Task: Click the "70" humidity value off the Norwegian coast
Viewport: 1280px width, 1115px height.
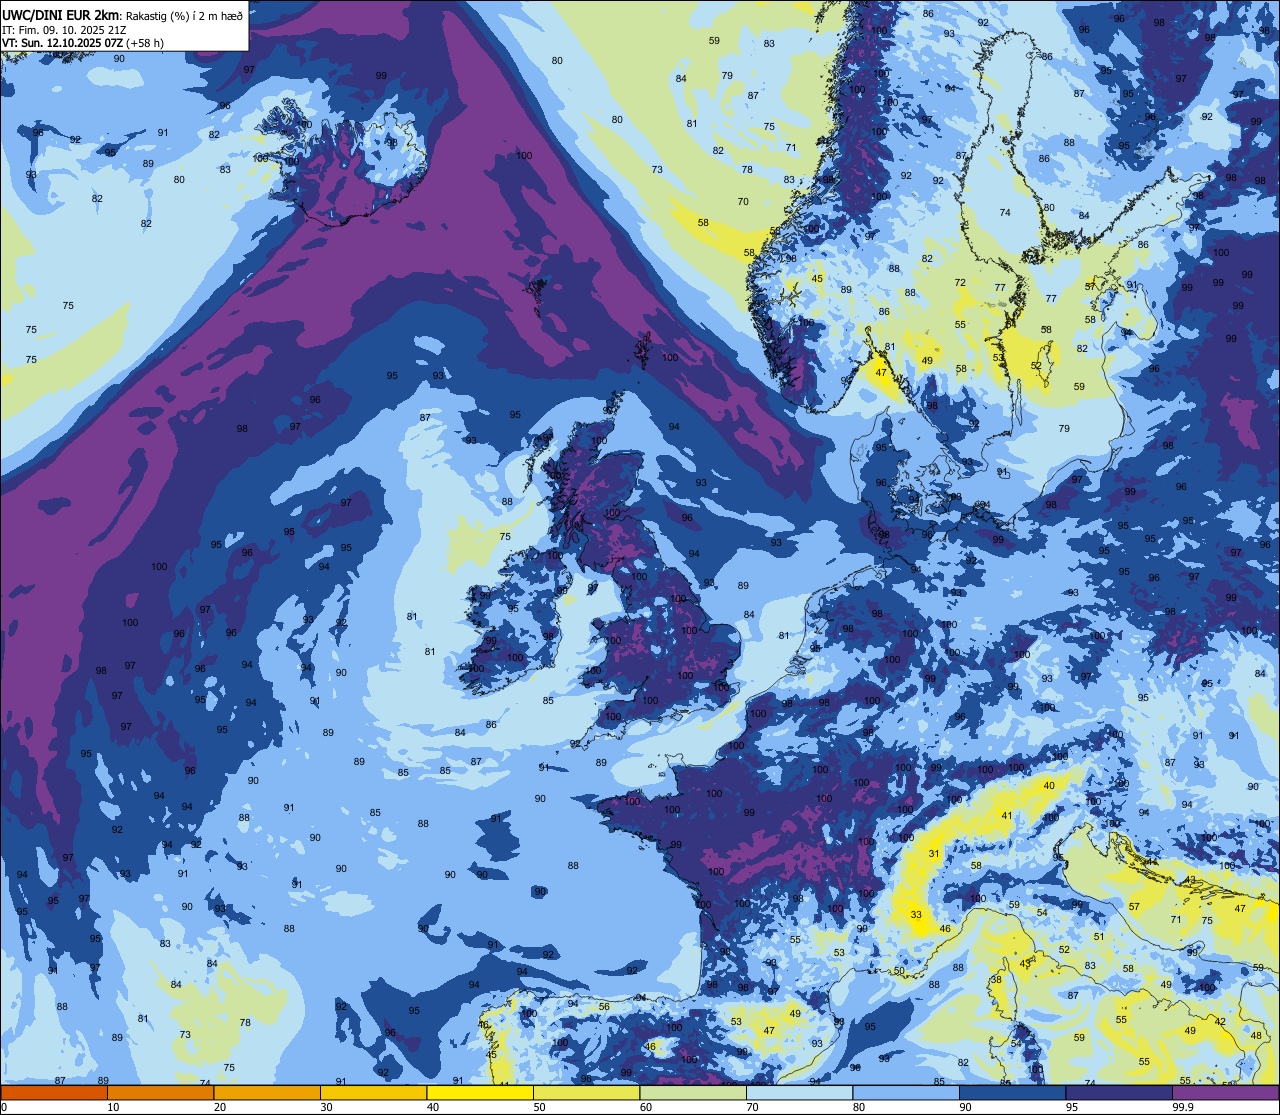Action: (x=743, y=202)
